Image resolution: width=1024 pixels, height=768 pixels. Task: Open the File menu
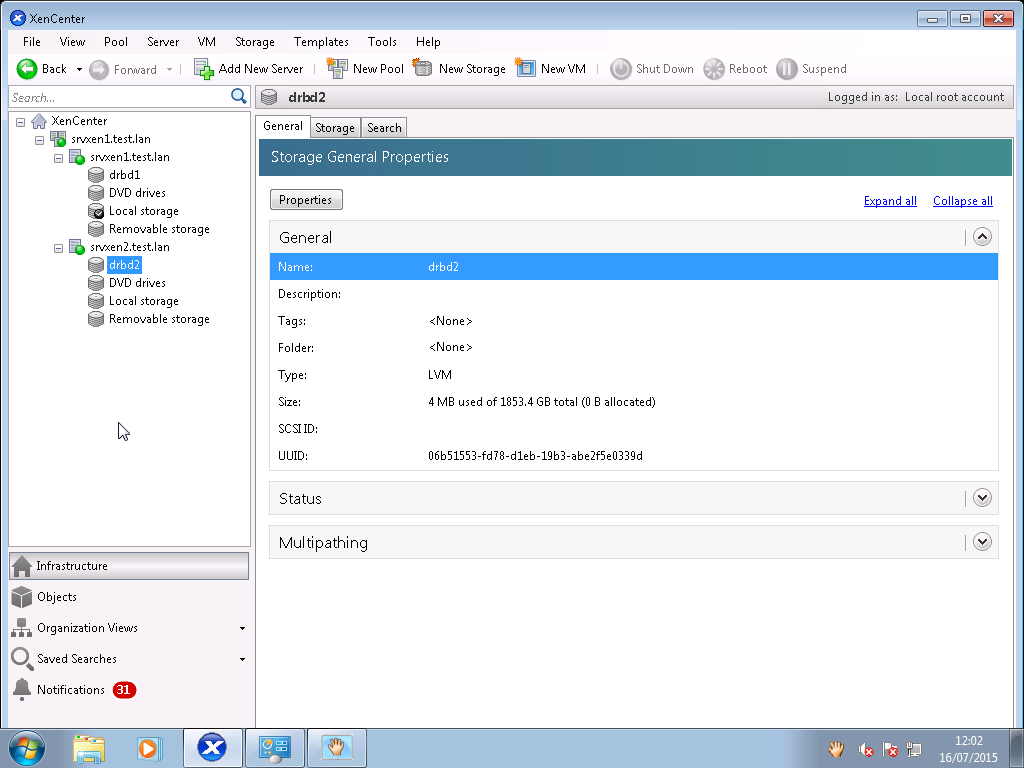[31, 42]
